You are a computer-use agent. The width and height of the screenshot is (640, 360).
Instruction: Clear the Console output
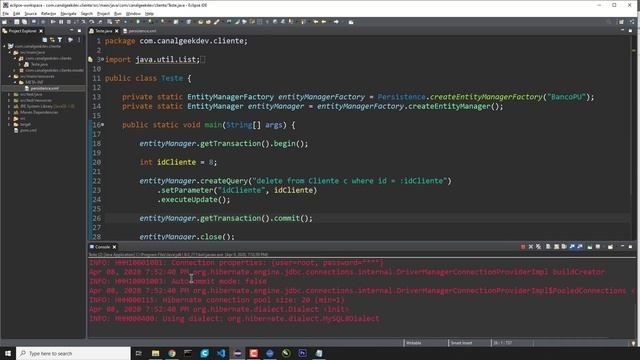[548, 247]
